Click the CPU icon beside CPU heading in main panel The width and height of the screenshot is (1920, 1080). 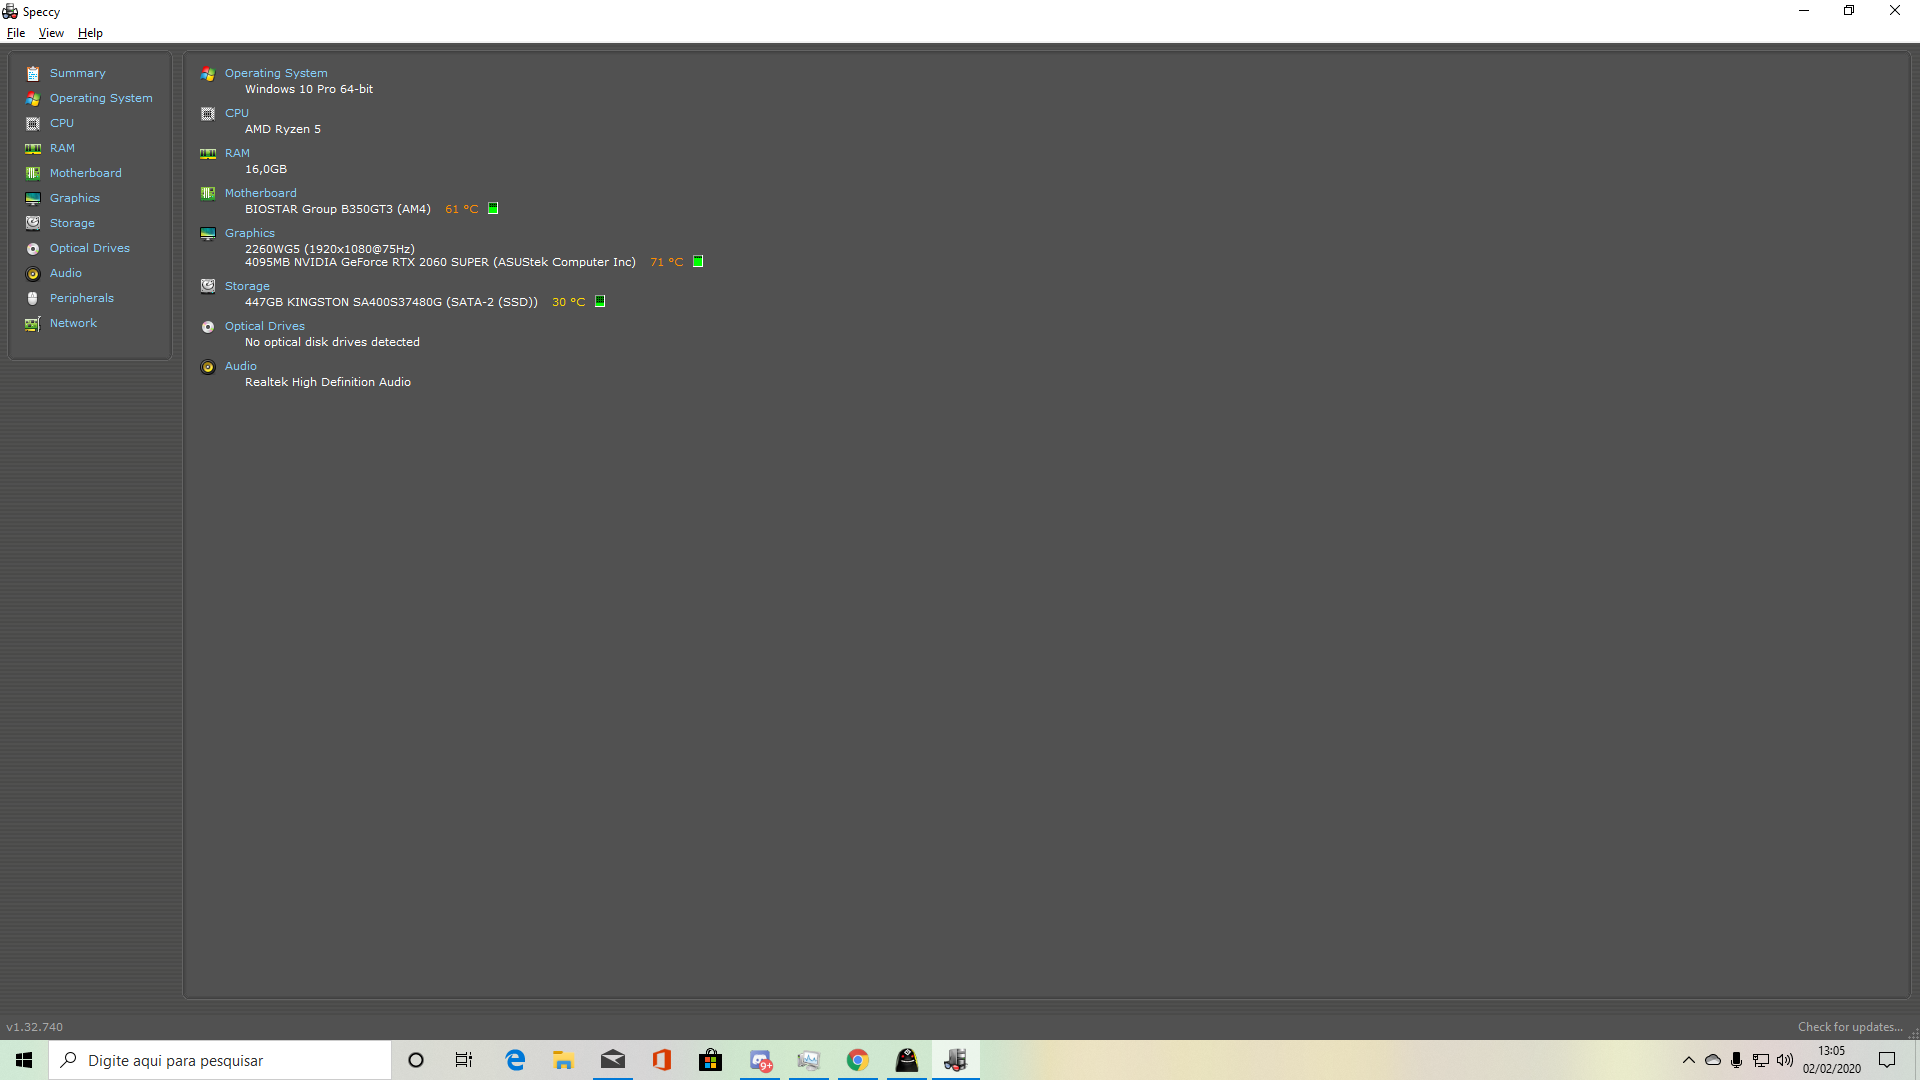point(208,114)
